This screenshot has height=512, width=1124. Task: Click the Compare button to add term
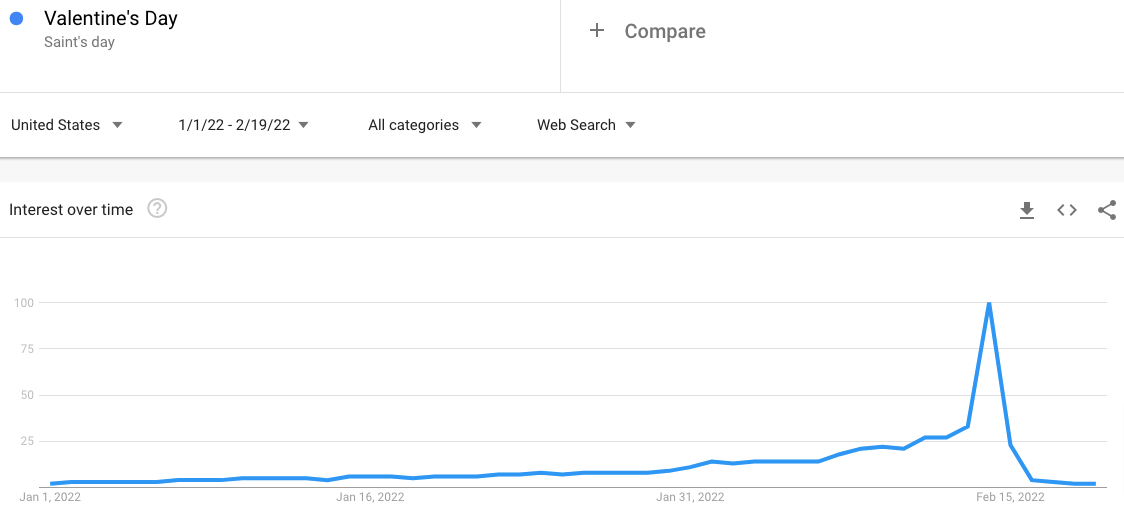pyautogui.click(x=665, y=31)
